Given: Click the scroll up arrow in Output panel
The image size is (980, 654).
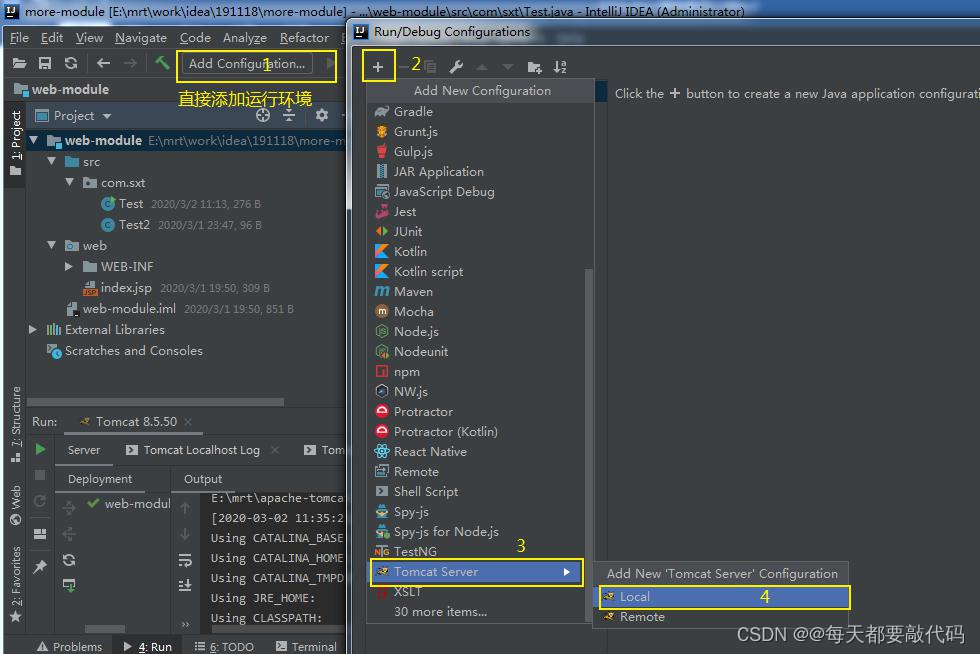Looking at the screenshot, I should [185, 508].
